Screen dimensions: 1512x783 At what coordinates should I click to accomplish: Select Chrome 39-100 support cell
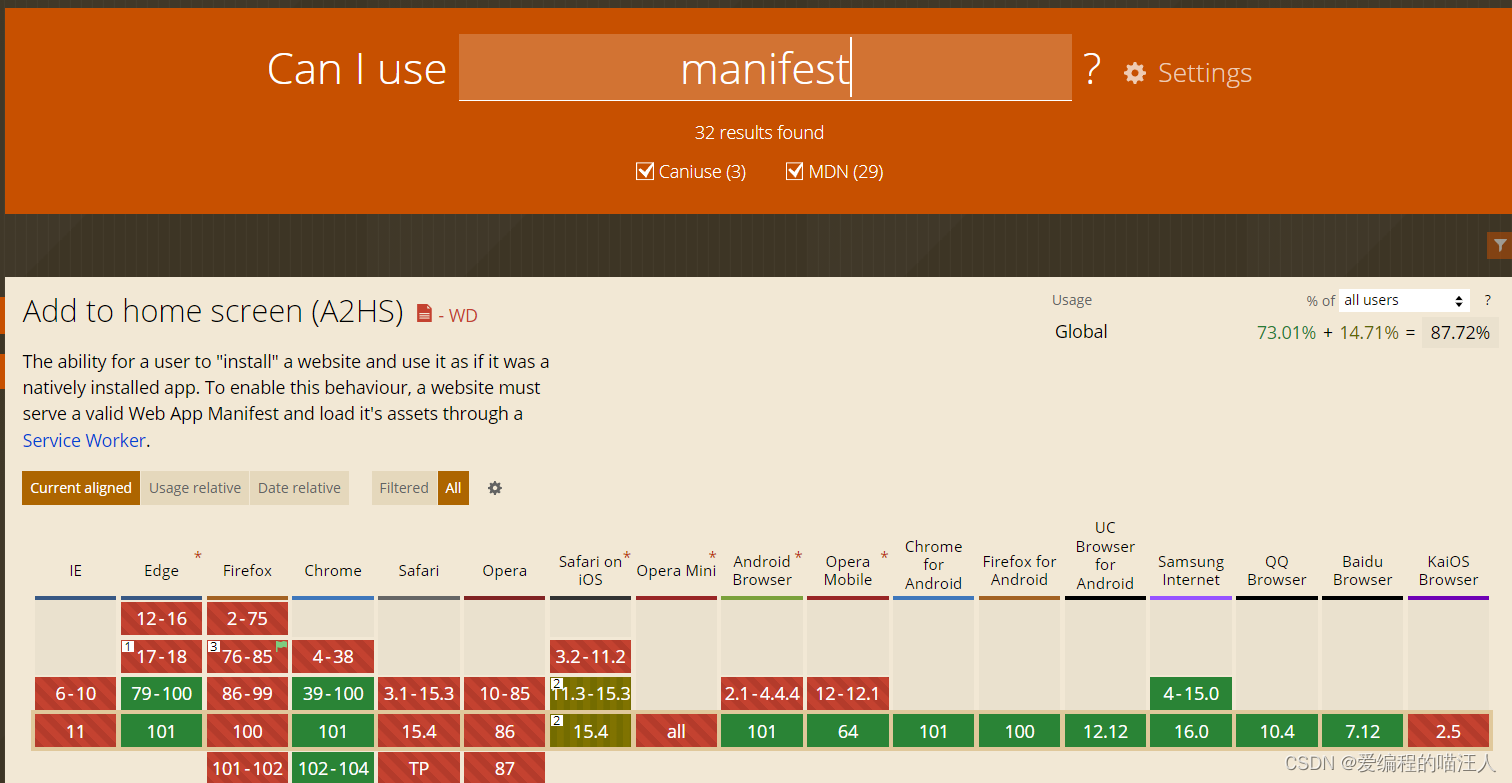tap(333, 694)
